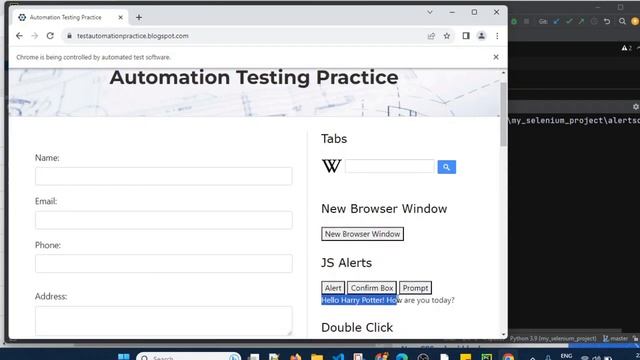Click the Chrome forward arrow
This screenshot has height=360, width=640.
(x=35, y=36)
